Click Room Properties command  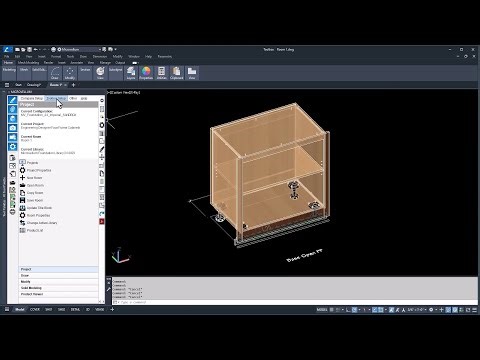tap(38, 215)
